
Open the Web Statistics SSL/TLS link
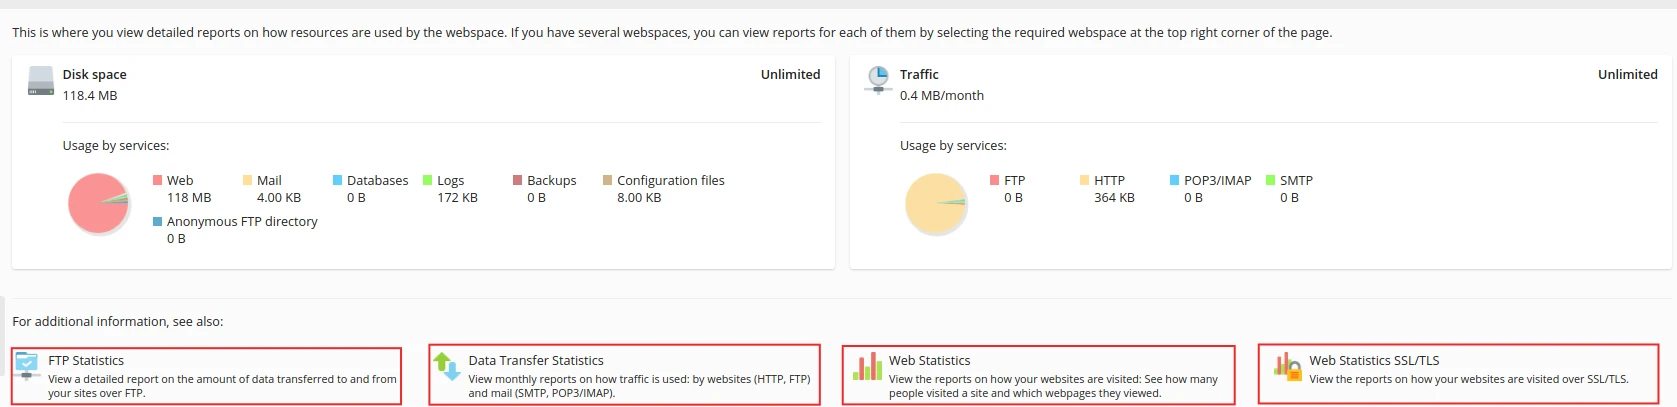[1374, 360]
